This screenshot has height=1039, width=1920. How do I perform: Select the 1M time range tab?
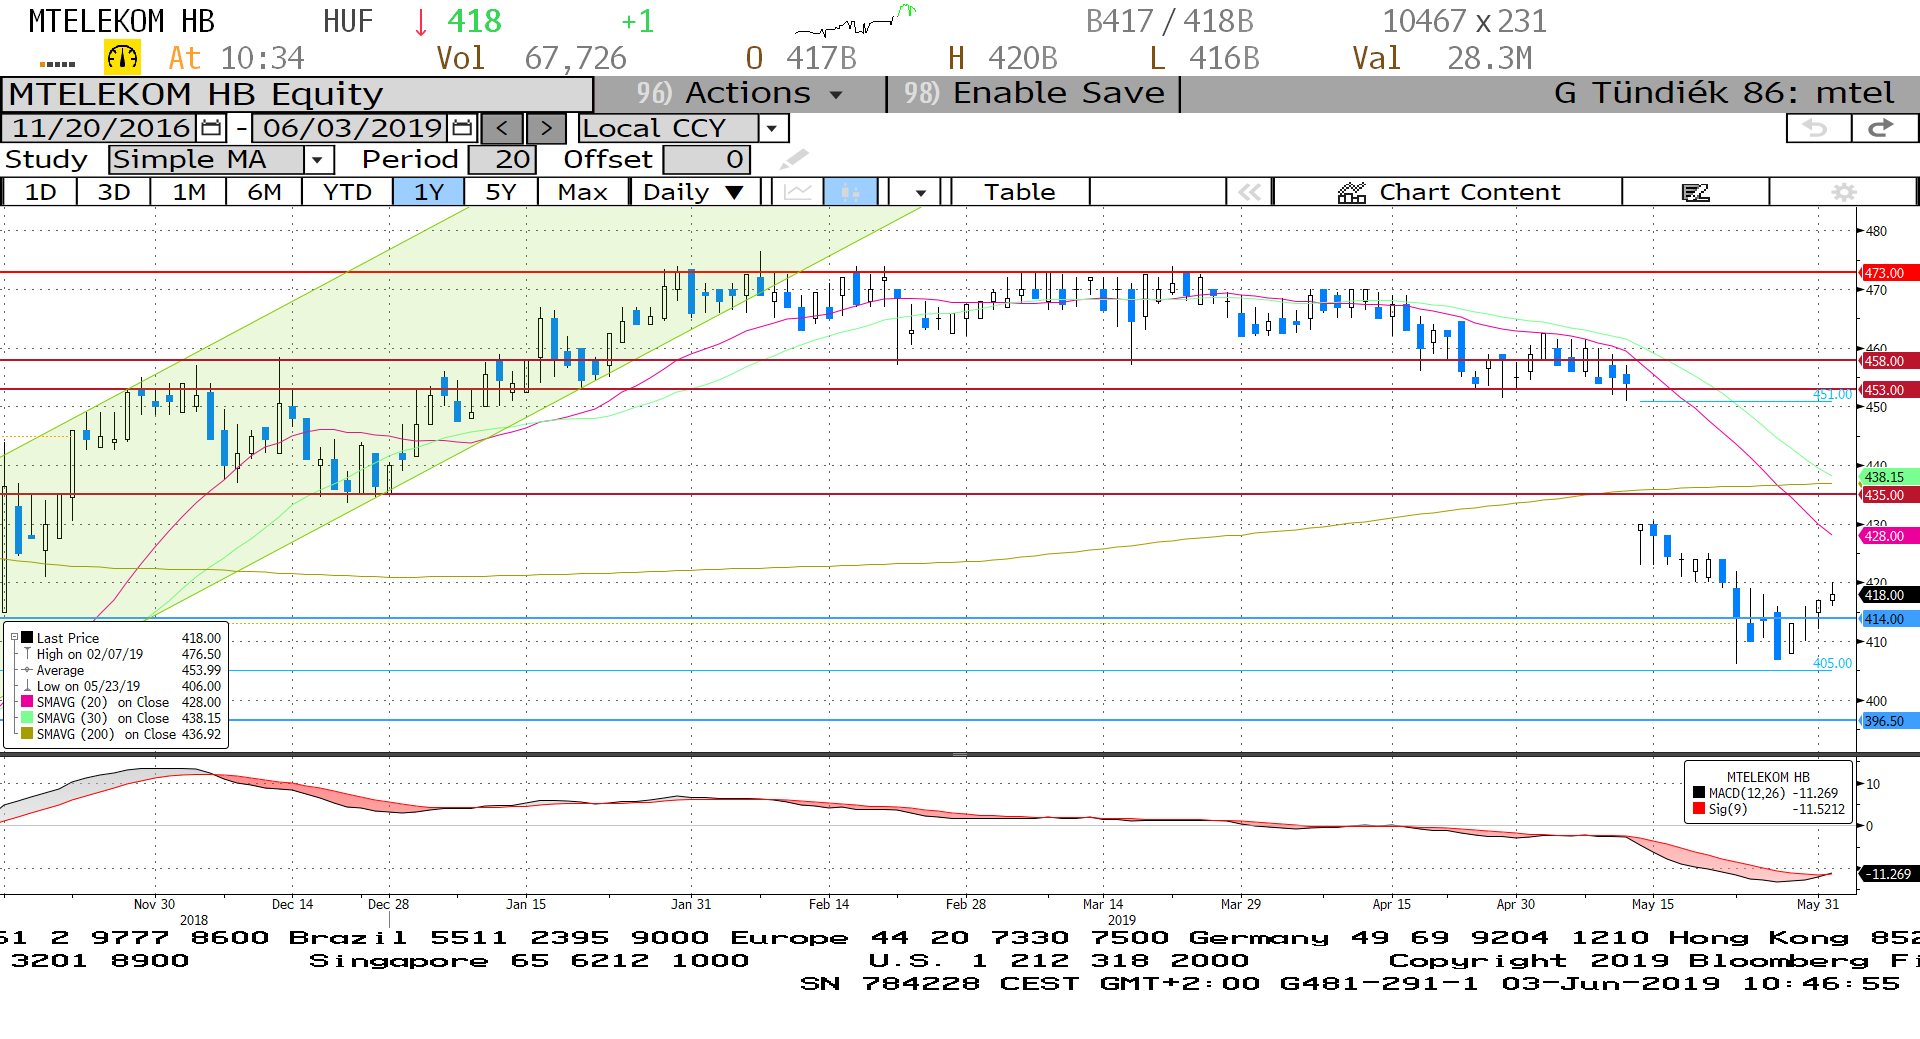[189, 192]
